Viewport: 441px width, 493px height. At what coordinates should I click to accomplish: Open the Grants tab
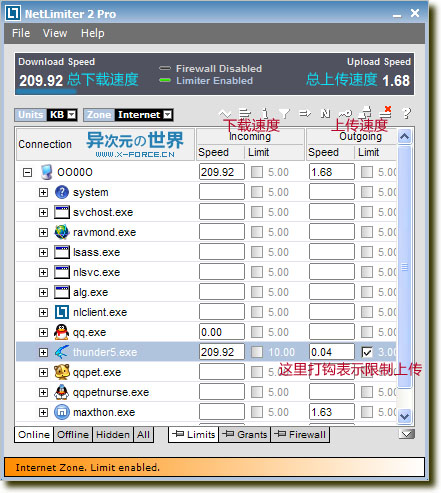click(245, 435)
